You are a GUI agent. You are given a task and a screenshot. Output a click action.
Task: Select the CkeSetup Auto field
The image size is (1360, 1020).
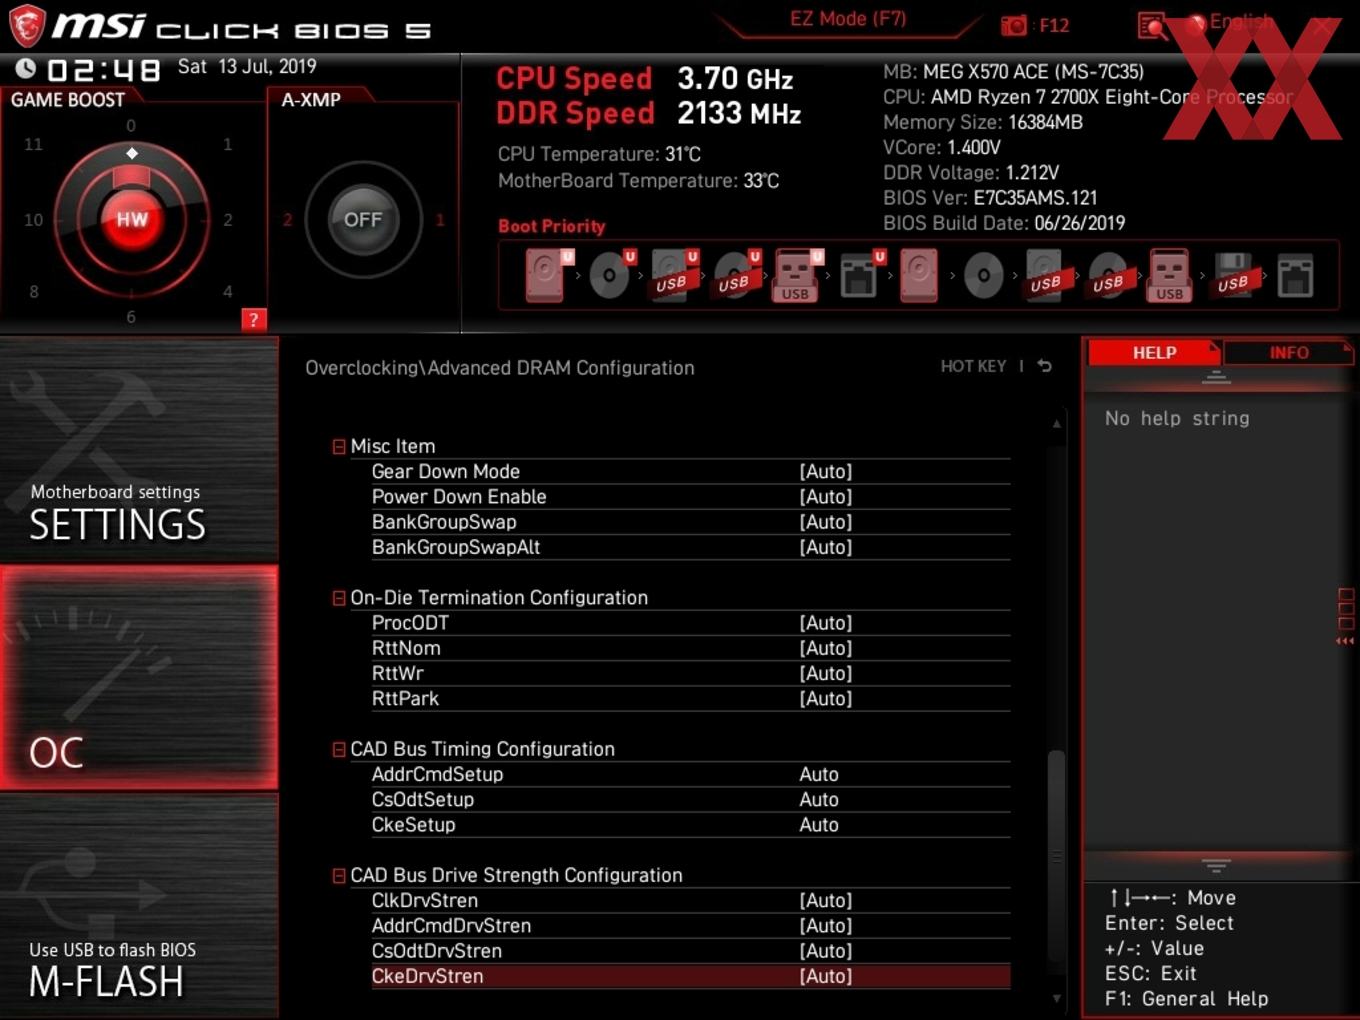[819, 825]
